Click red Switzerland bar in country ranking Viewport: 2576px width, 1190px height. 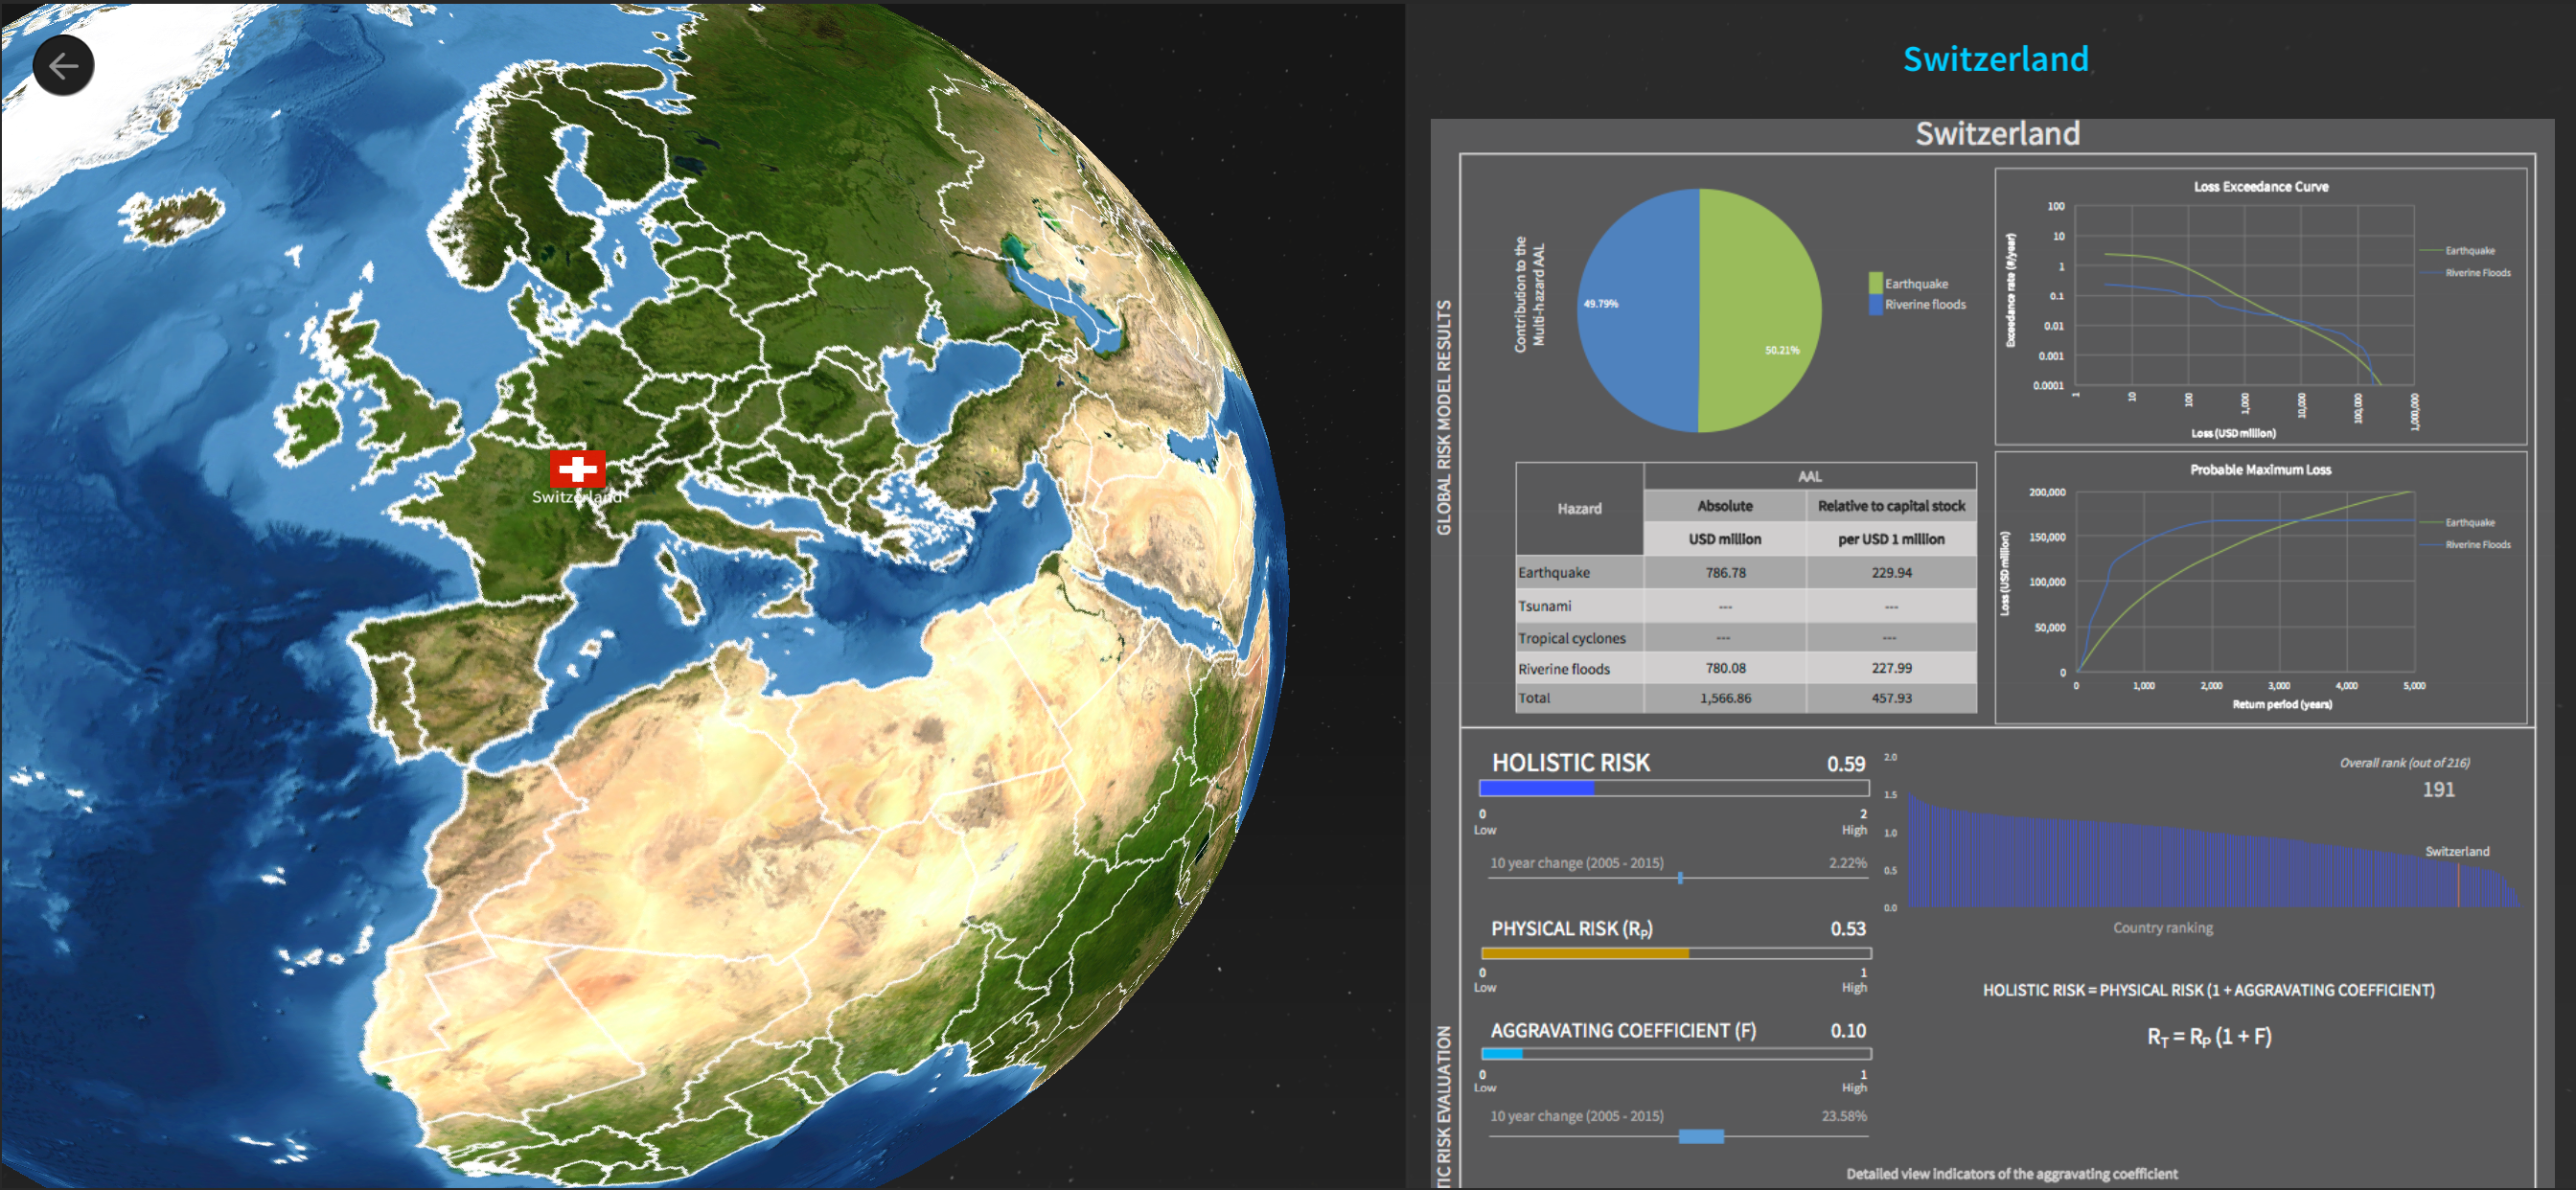[2458, 885]
